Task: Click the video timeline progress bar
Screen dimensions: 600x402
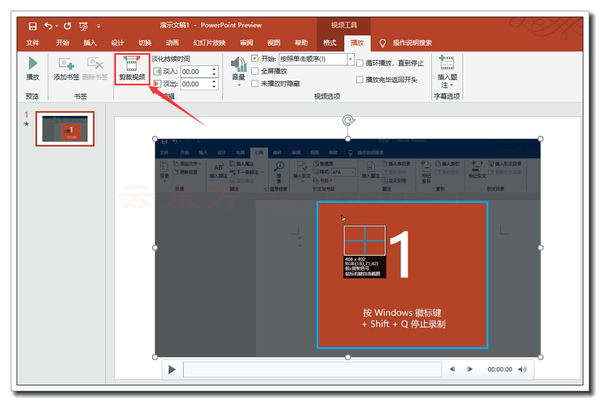Action: 312,369
